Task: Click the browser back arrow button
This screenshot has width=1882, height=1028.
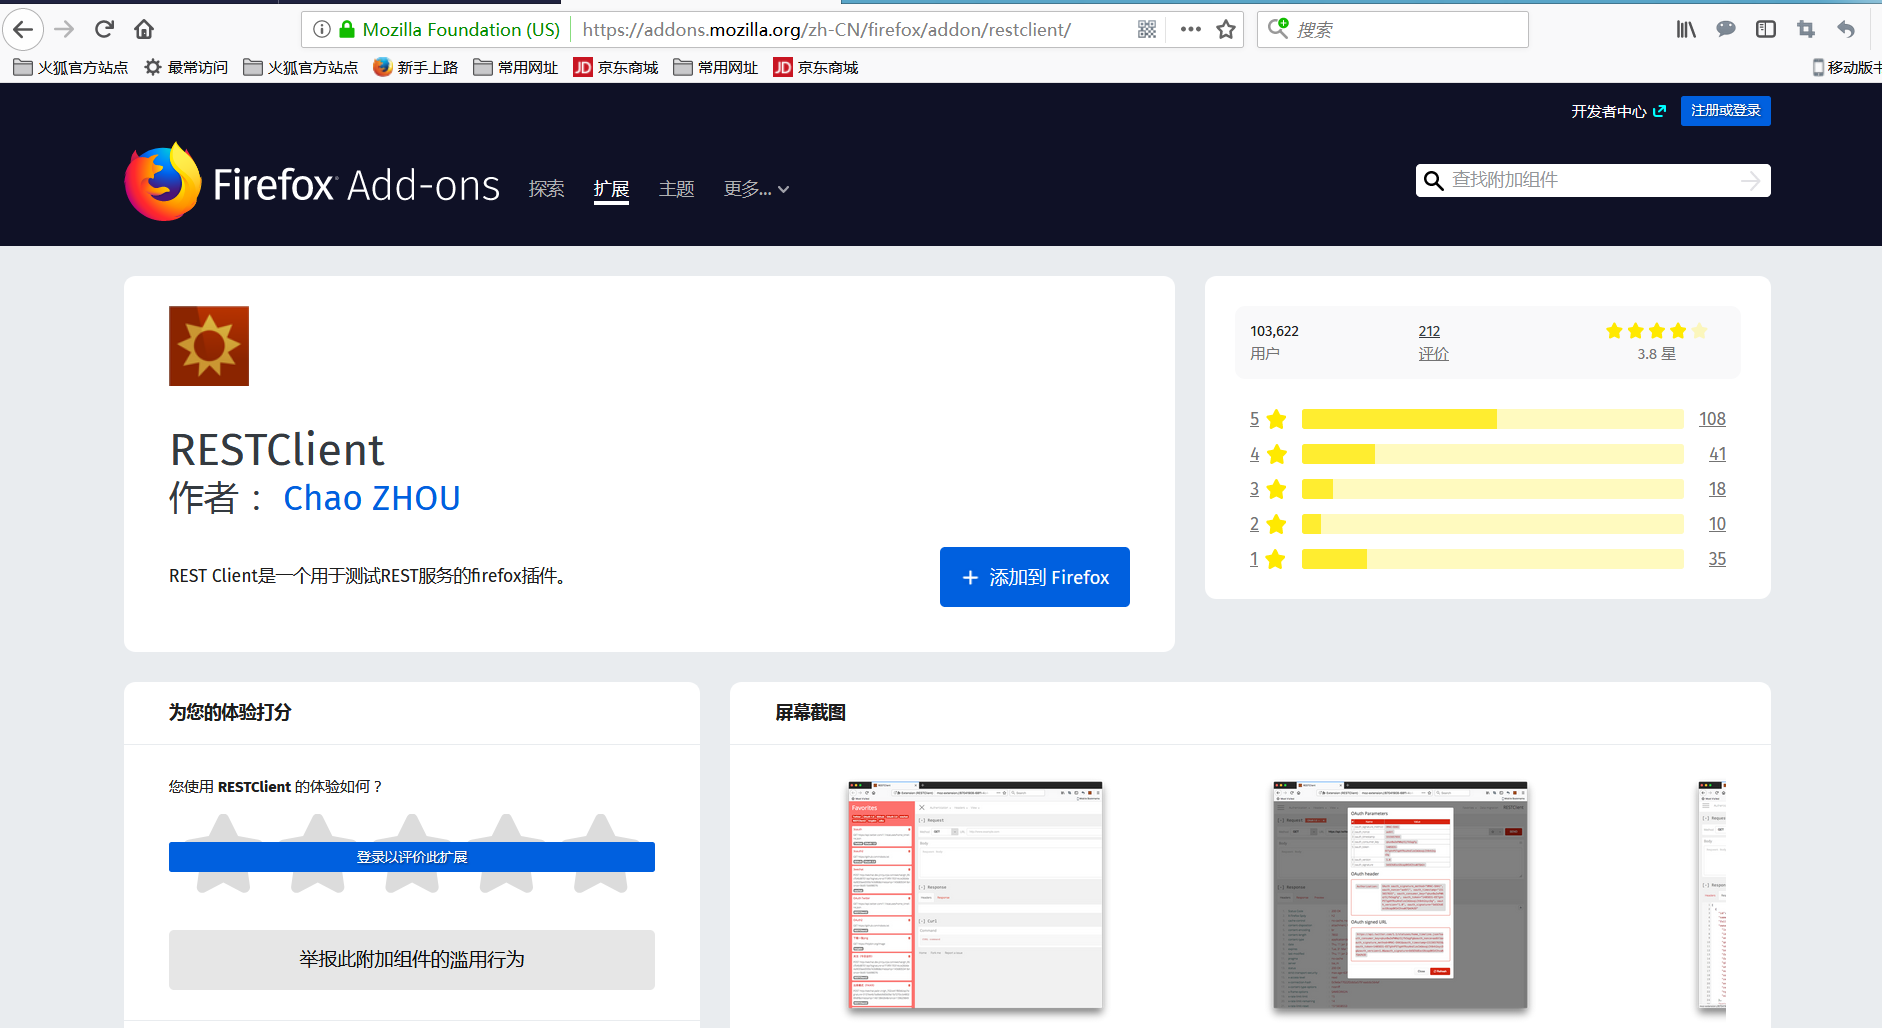Action: pyautogui.click(x=23, y=29)
